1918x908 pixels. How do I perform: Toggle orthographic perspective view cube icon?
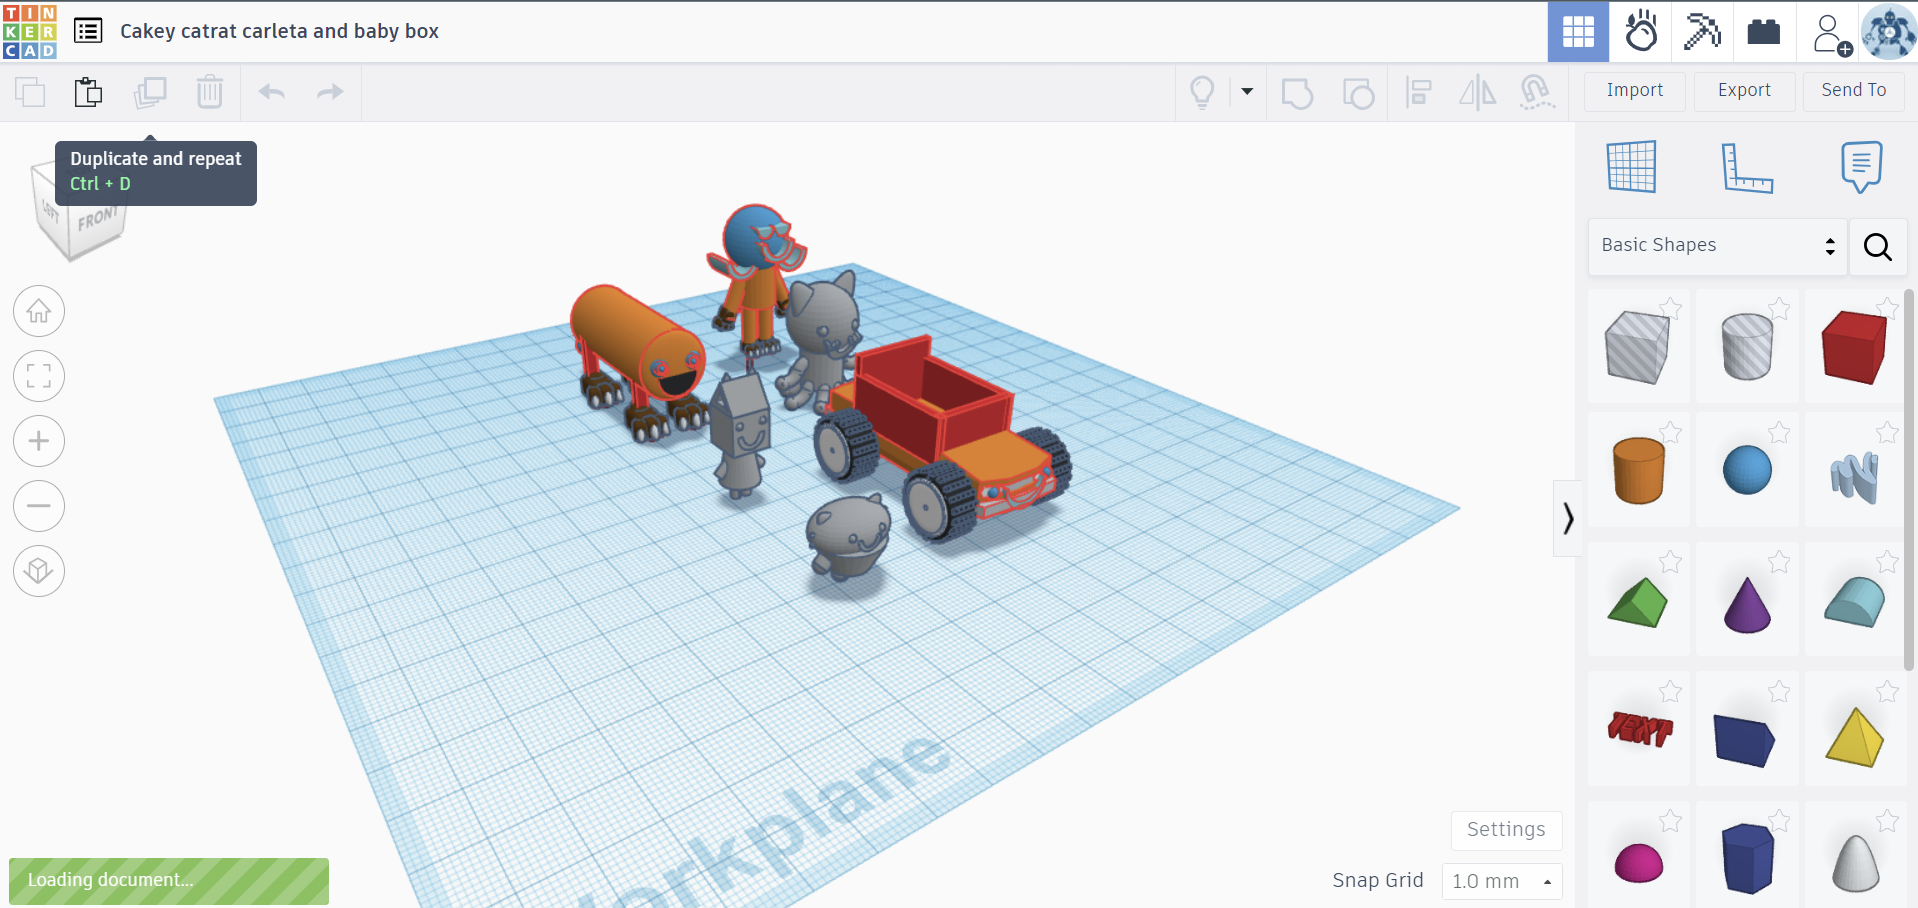pos(39,571)
